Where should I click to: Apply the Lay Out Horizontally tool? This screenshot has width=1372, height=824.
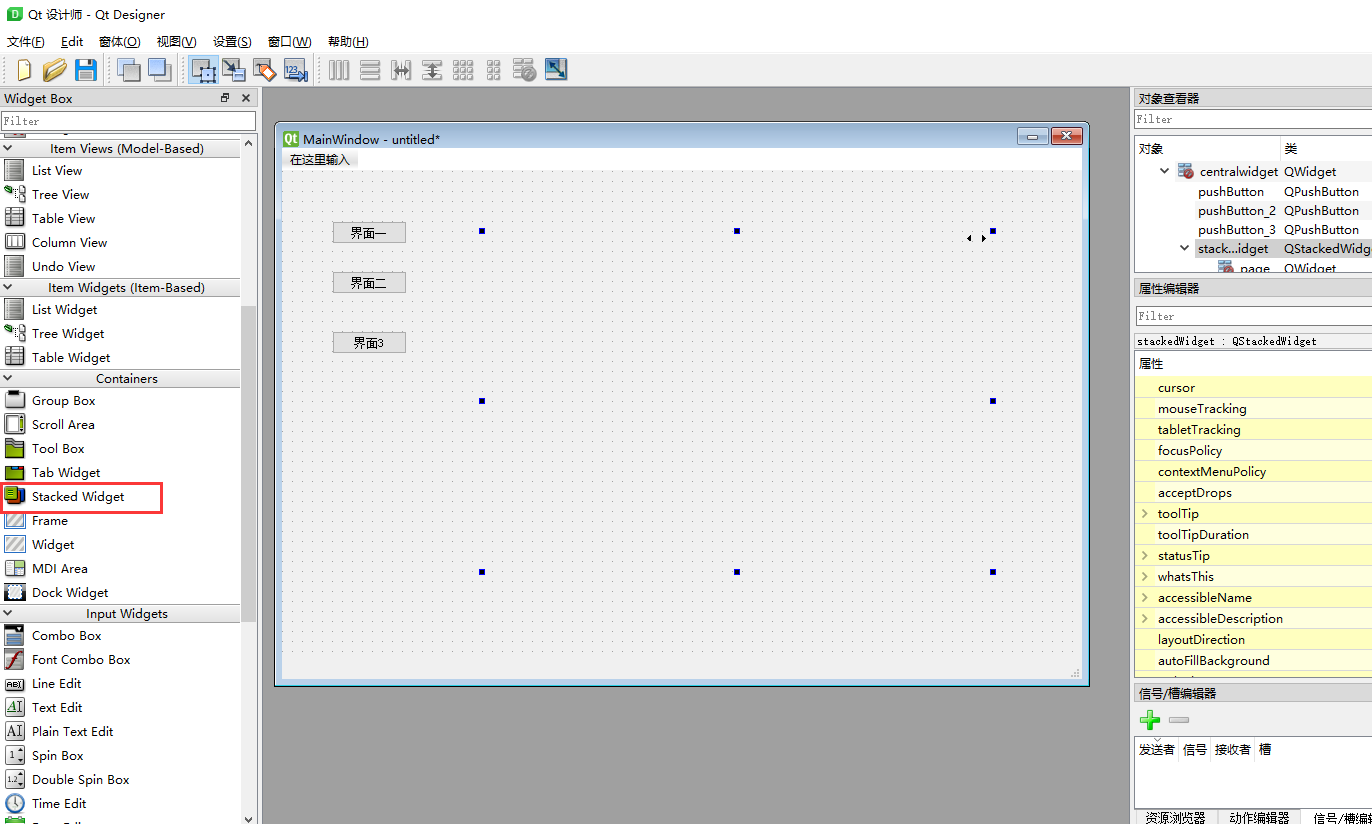pos(339,70)
